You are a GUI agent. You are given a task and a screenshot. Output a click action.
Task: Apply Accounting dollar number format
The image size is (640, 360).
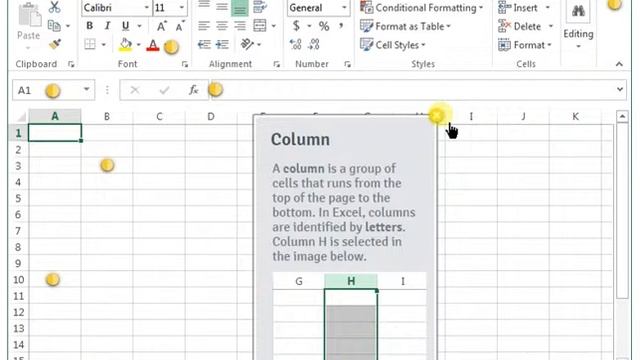[296, 26]
